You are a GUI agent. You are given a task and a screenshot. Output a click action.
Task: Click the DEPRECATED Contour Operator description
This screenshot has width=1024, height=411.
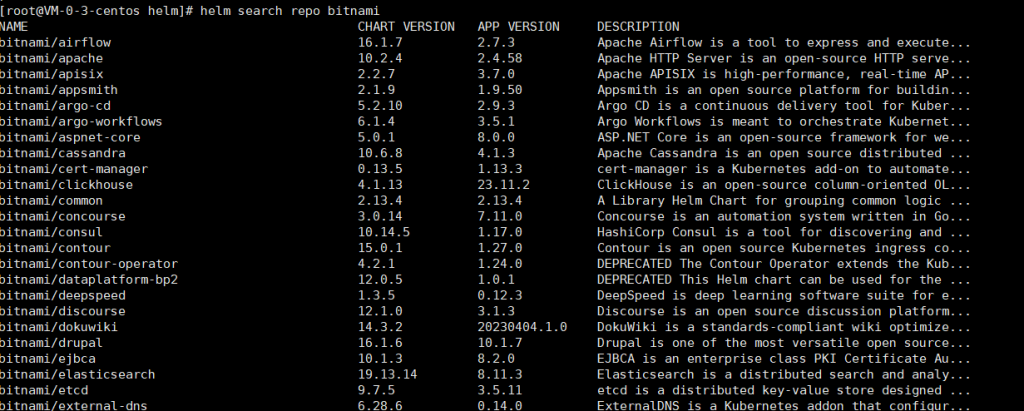(783, 262)
